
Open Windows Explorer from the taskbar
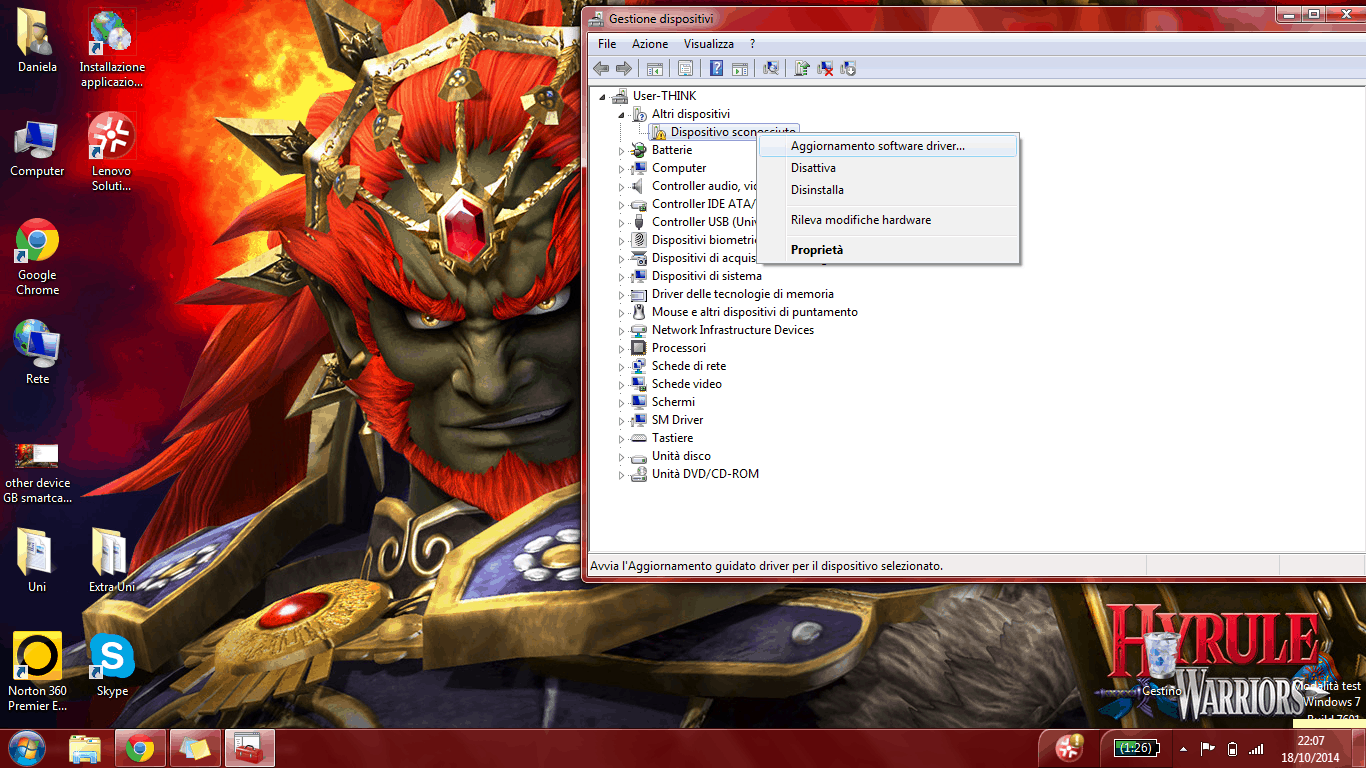86,748
